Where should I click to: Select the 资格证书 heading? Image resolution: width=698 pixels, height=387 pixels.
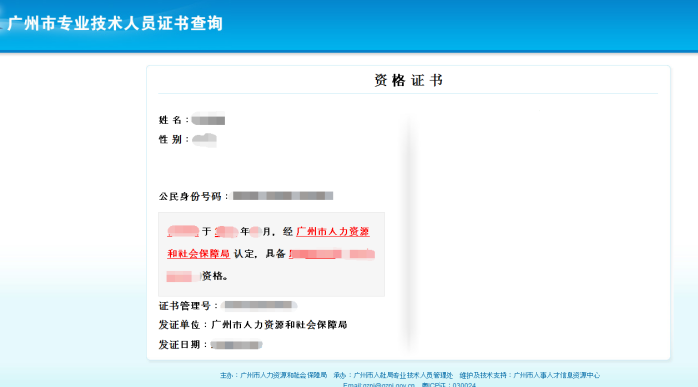(408, 81)
